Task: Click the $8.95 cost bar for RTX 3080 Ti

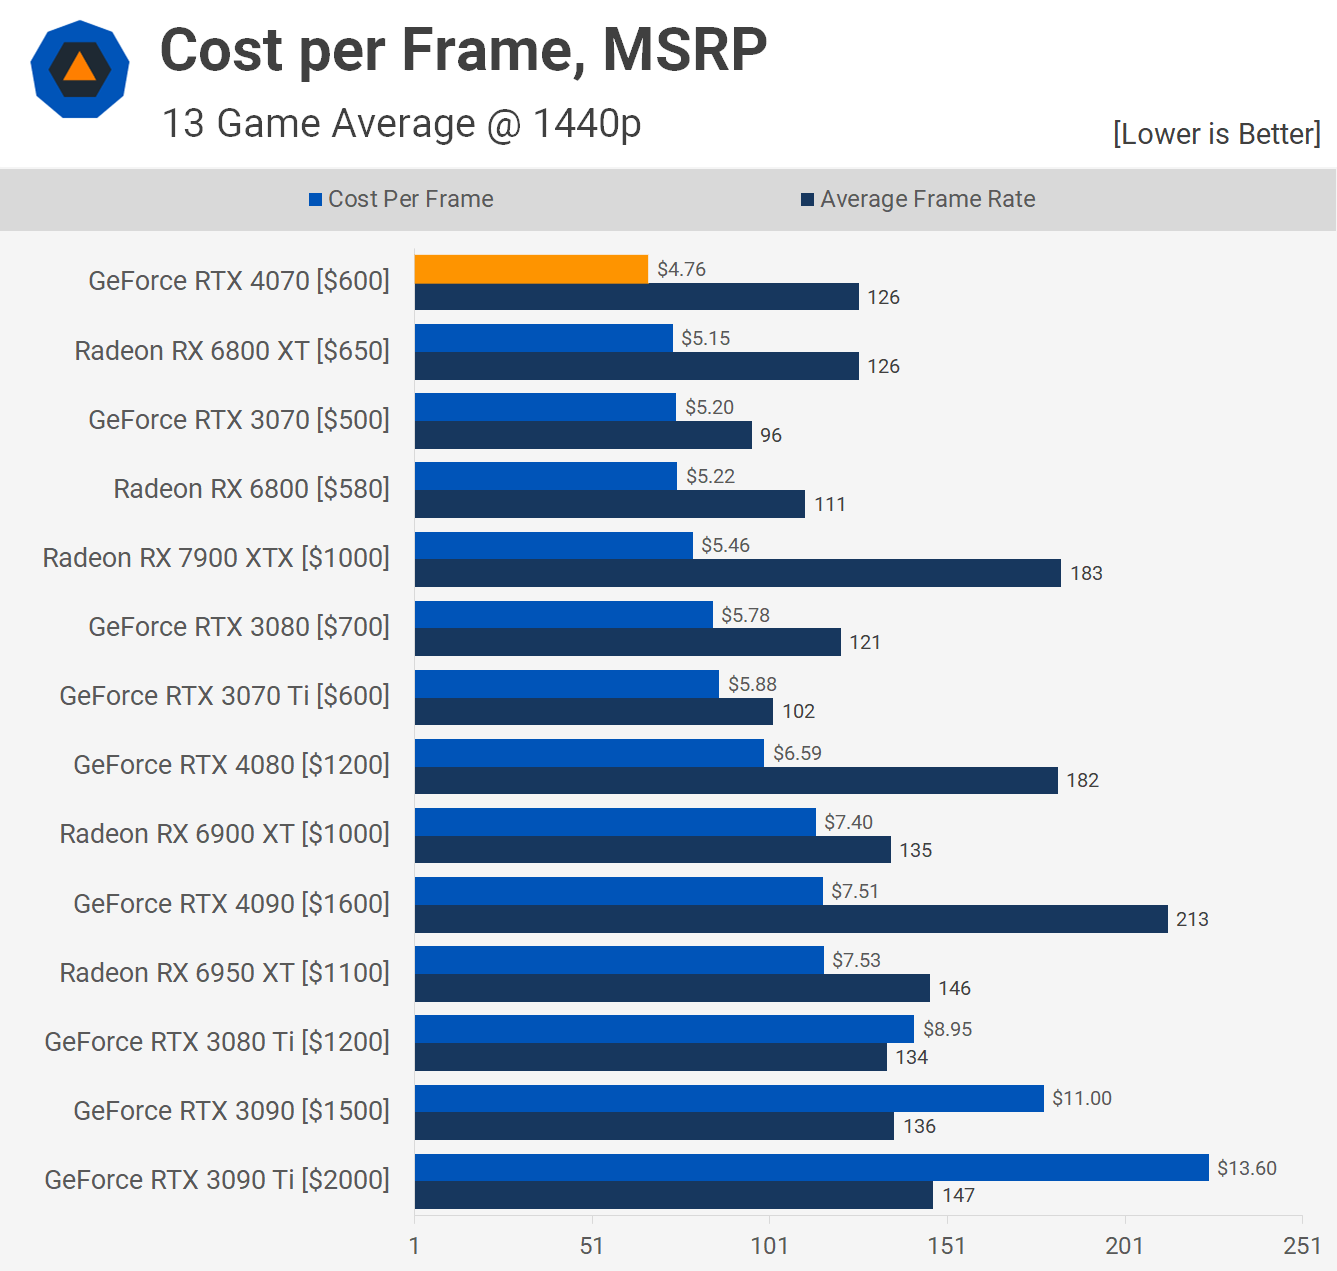Action: 664,1029
